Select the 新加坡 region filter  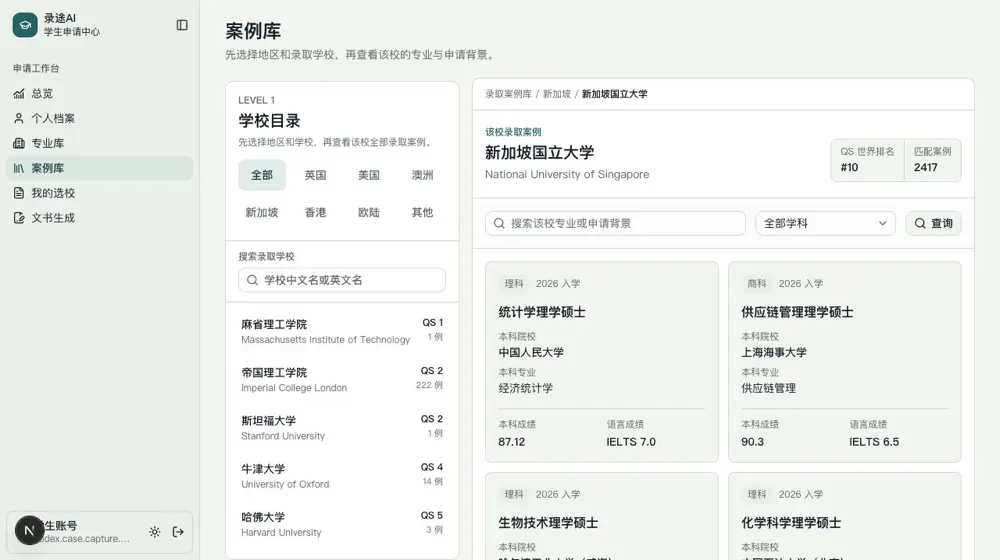coord(261,212)
